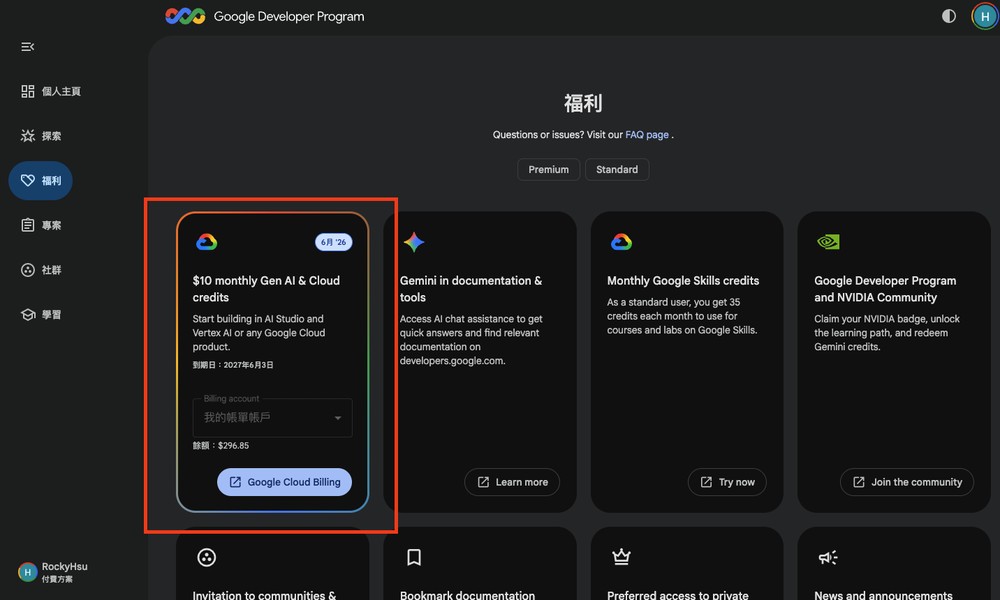Click Join the community button
Image resolution: width=1000 pixels, height=600 pixels.
(x=907, y=482)
